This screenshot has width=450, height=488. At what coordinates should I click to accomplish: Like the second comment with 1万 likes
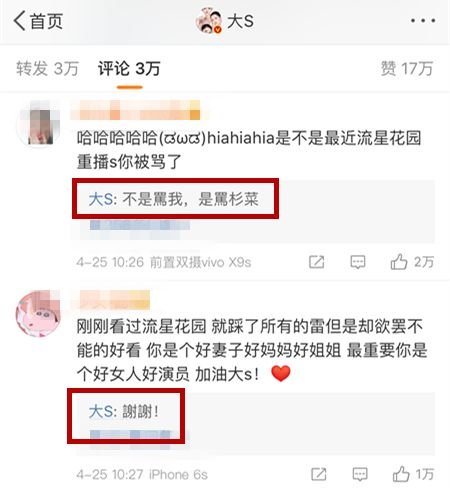tap(413, 474)
